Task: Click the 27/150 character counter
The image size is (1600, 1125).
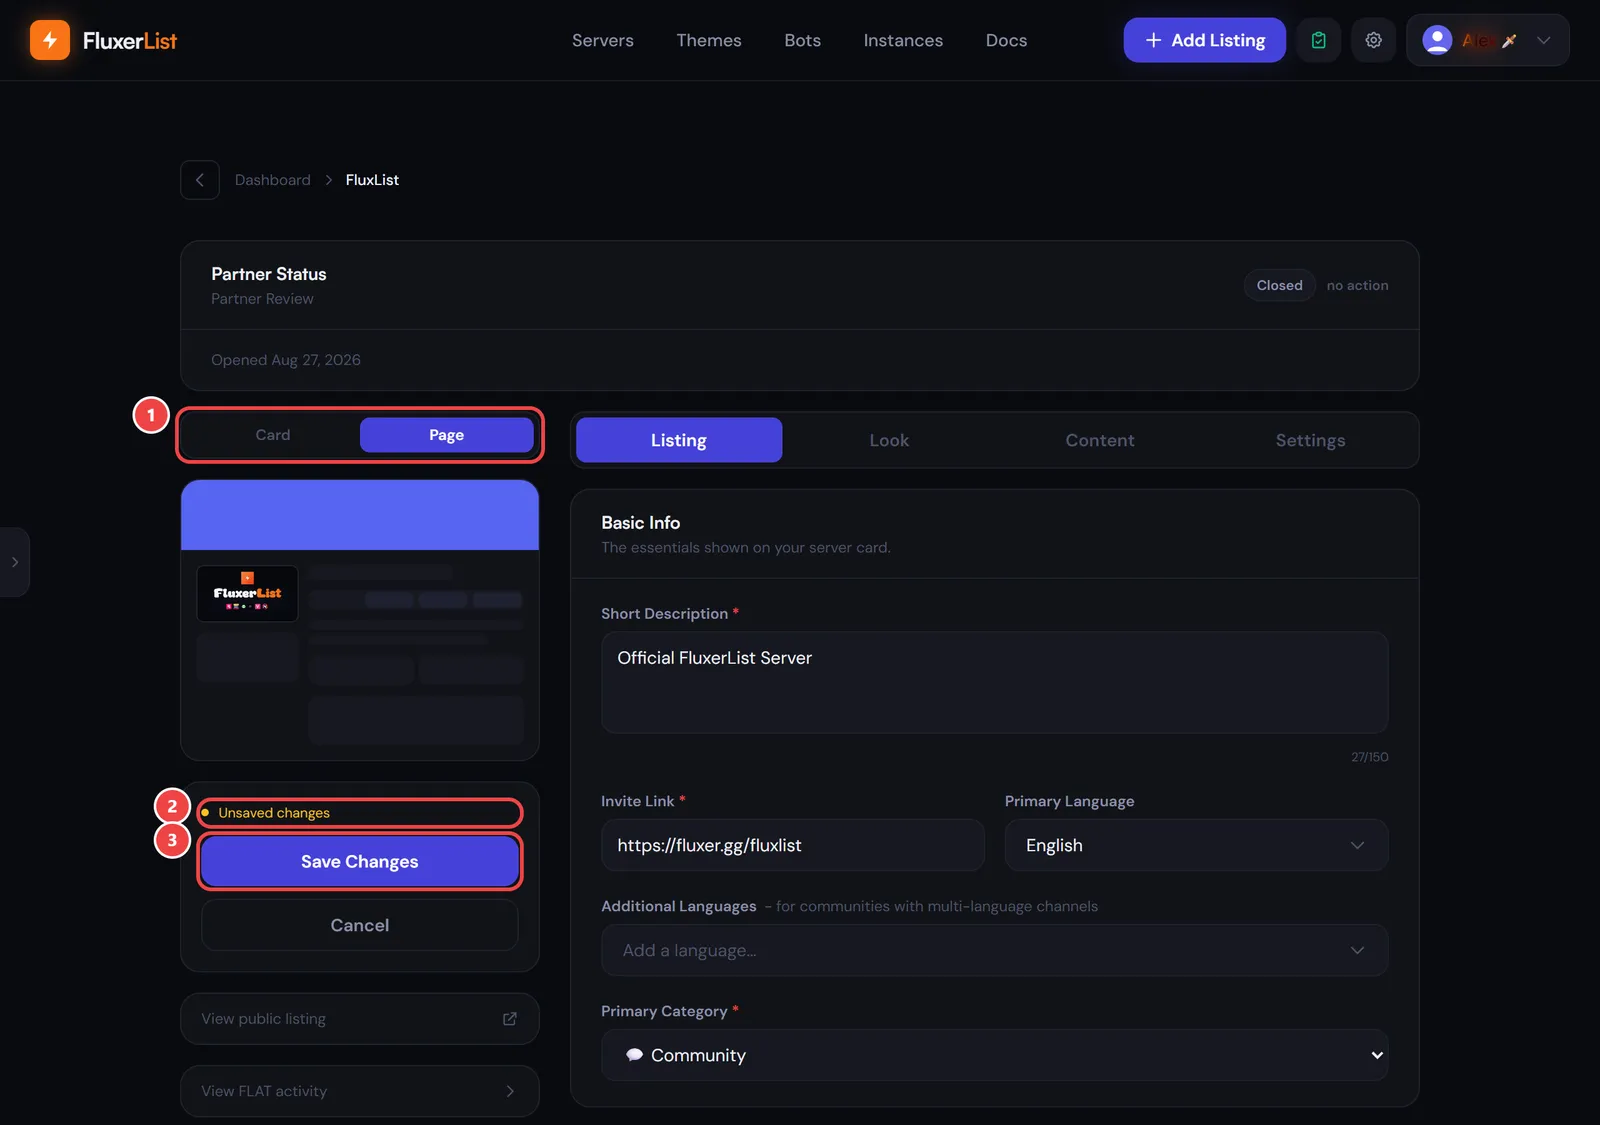Action: 1369,757
